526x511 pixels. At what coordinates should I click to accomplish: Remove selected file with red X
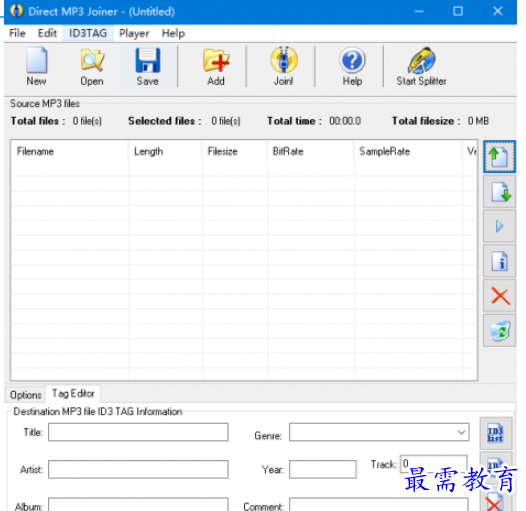[x=499, y=296]
